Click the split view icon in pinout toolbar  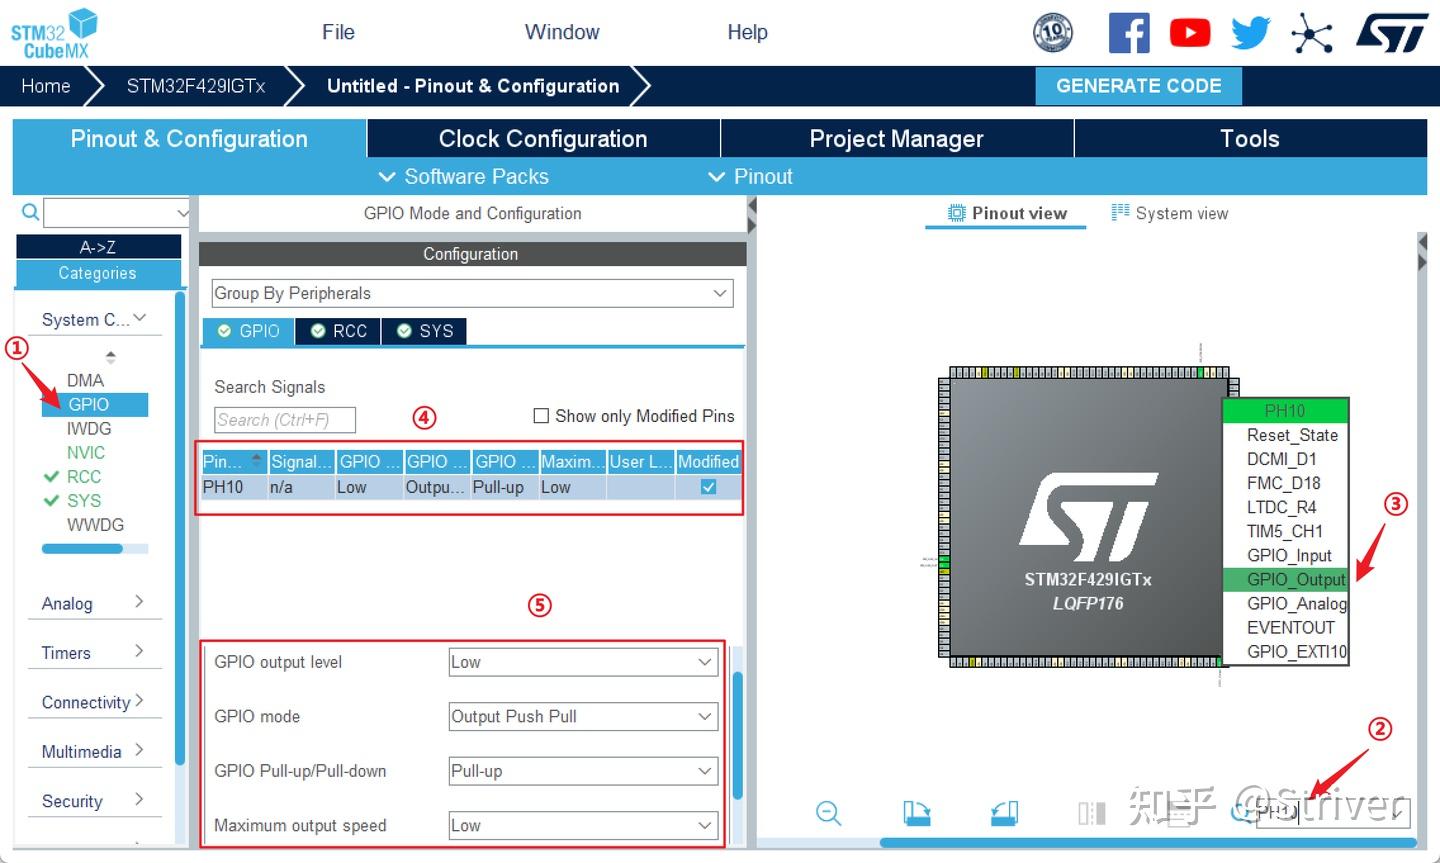tap(1091, 813)
